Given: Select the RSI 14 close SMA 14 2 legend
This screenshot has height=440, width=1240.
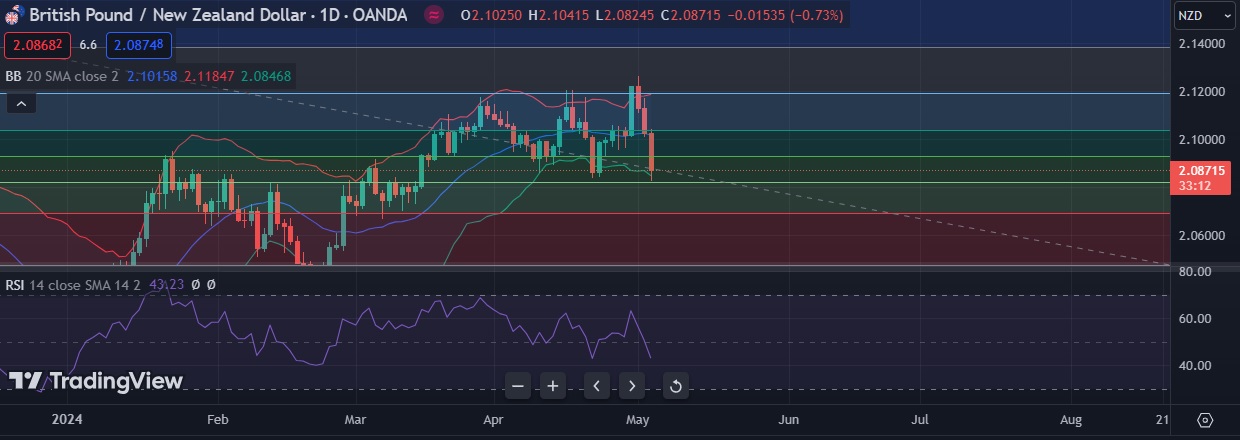Looking at the screenshot, I should pos(74,285).
